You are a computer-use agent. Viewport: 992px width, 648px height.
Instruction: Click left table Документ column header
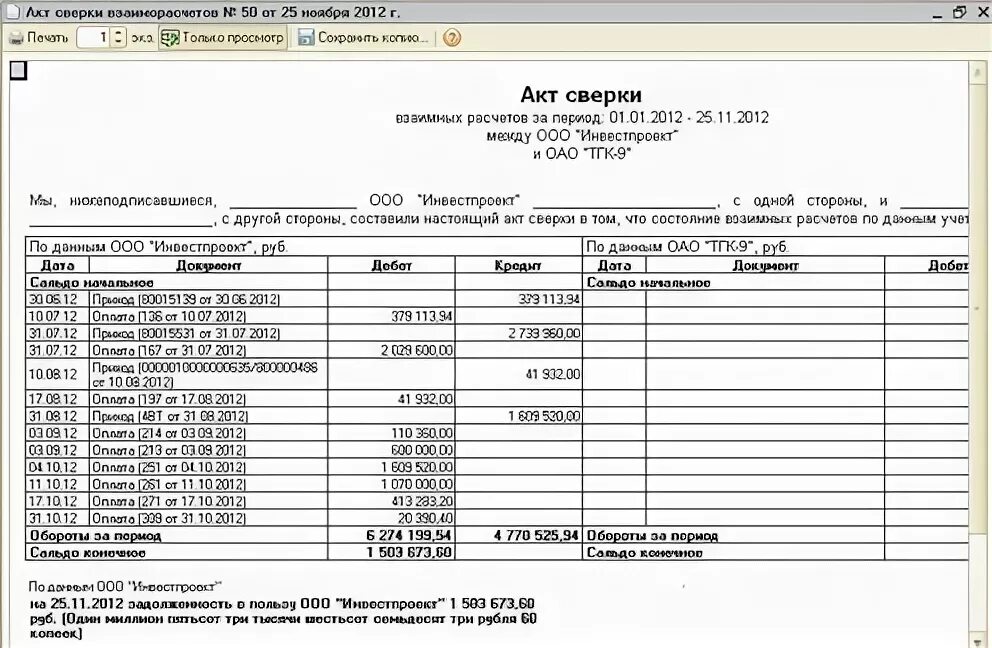(209, 265)
